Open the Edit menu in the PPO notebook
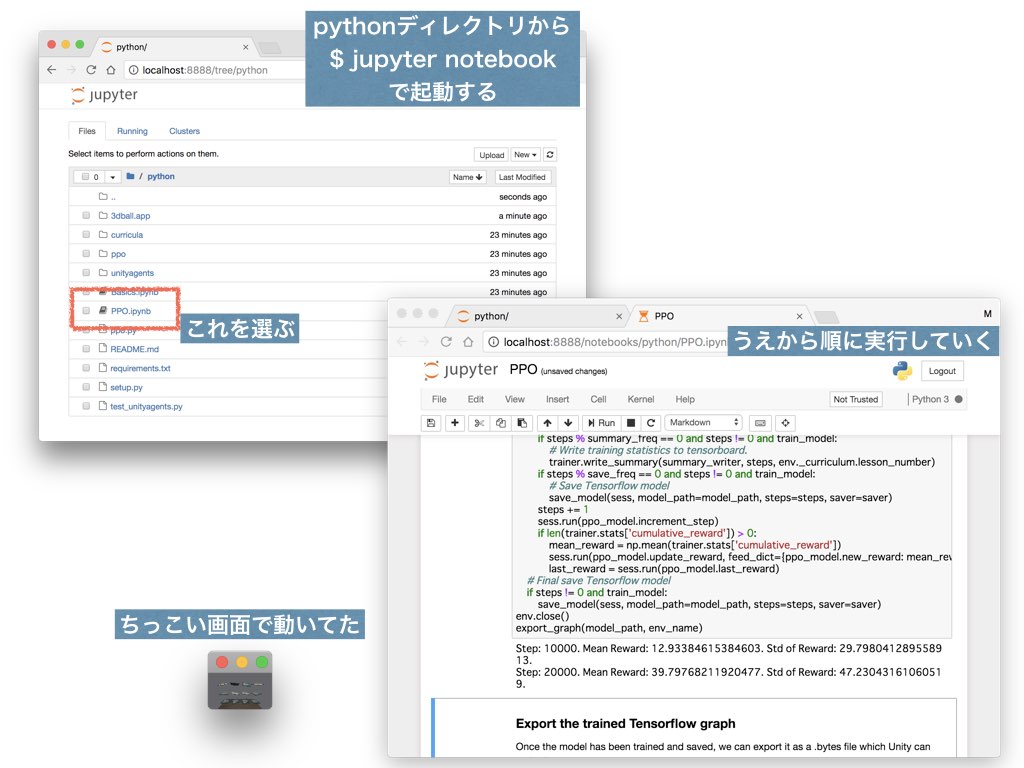 tap(475, 399)
